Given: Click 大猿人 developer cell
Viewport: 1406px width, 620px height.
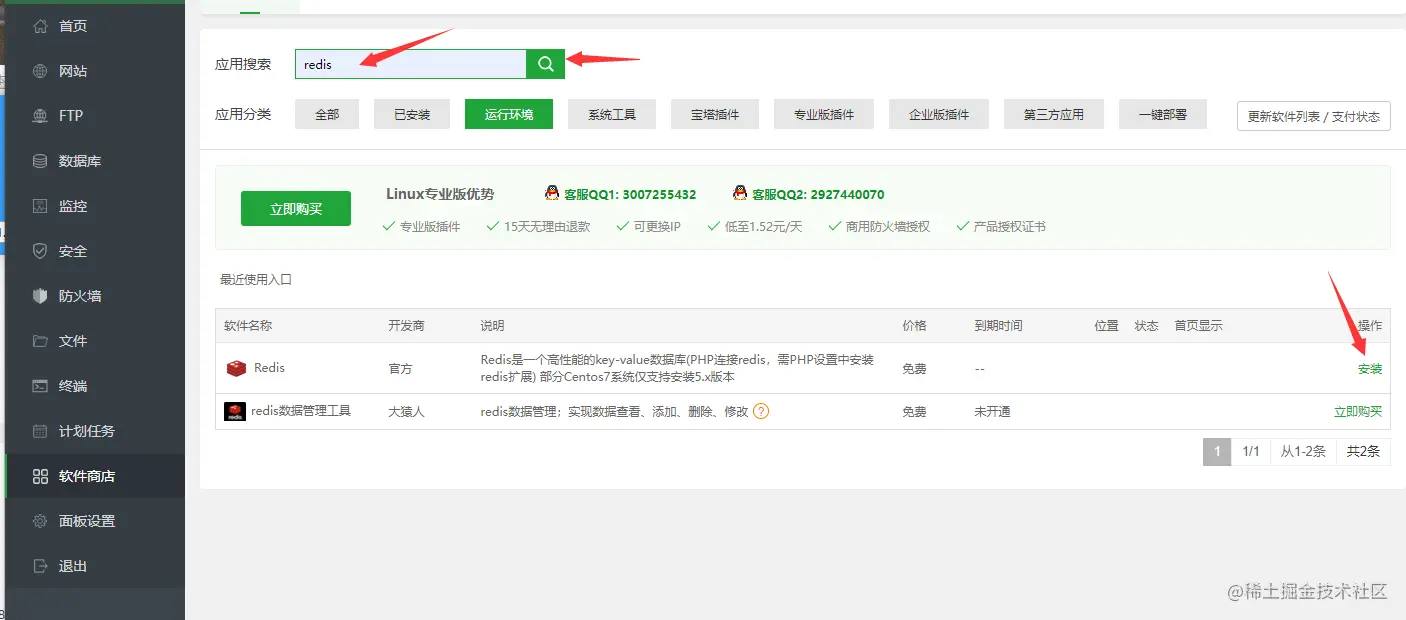Looking at the screenshot, I should click(x=406, y=411).
